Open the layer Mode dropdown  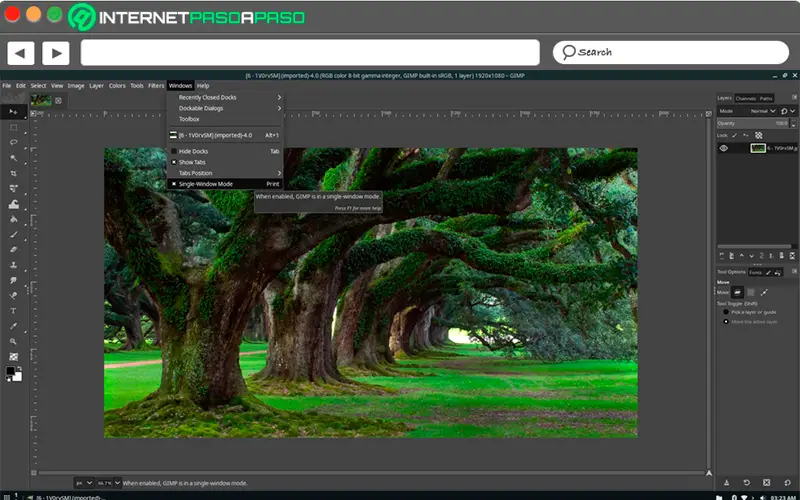pyautogui.click(x=765, y=110)
